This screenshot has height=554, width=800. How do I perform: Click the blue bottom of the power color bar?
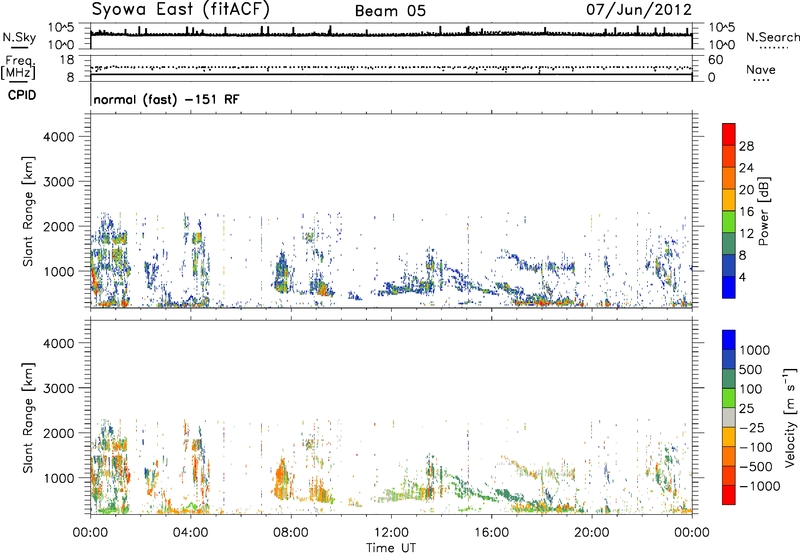[x=729, y=287]
